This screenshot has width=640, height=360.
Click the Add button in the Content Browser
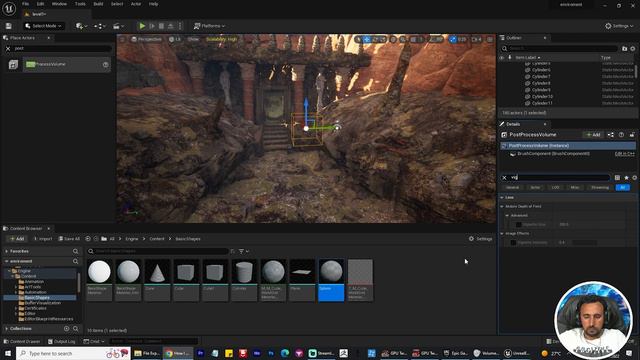point(17,239)
